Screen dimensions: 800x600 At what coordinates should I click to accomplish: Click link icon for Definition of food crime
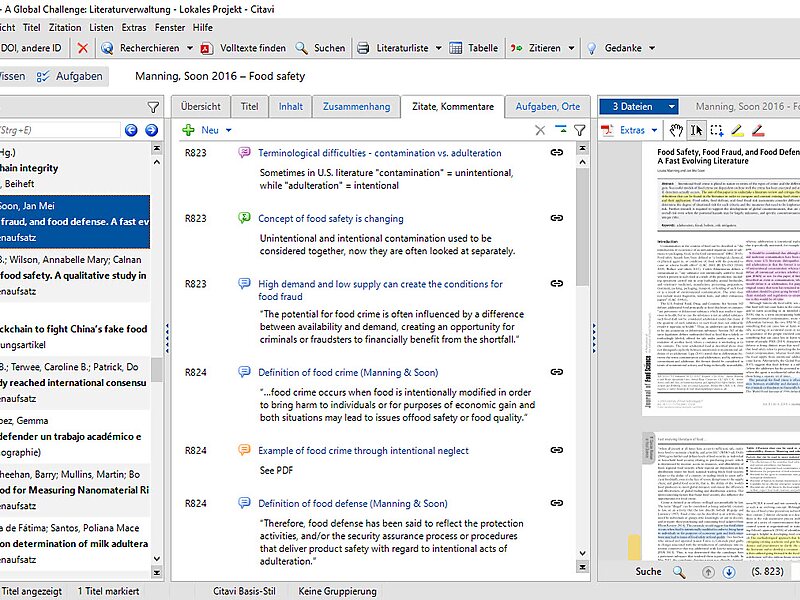(x=557, y=372)
